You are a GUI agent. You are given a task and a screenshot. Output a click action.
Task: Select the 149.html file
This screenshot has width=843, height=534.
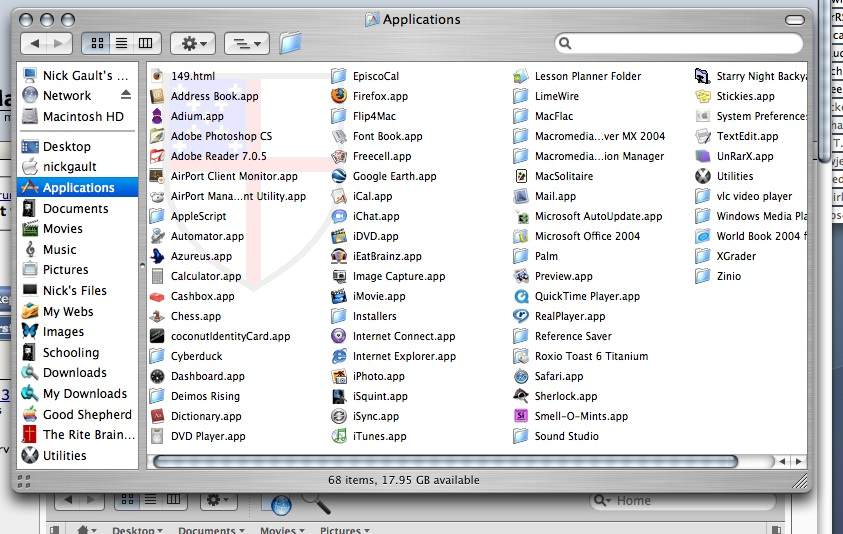click(183, 76)
